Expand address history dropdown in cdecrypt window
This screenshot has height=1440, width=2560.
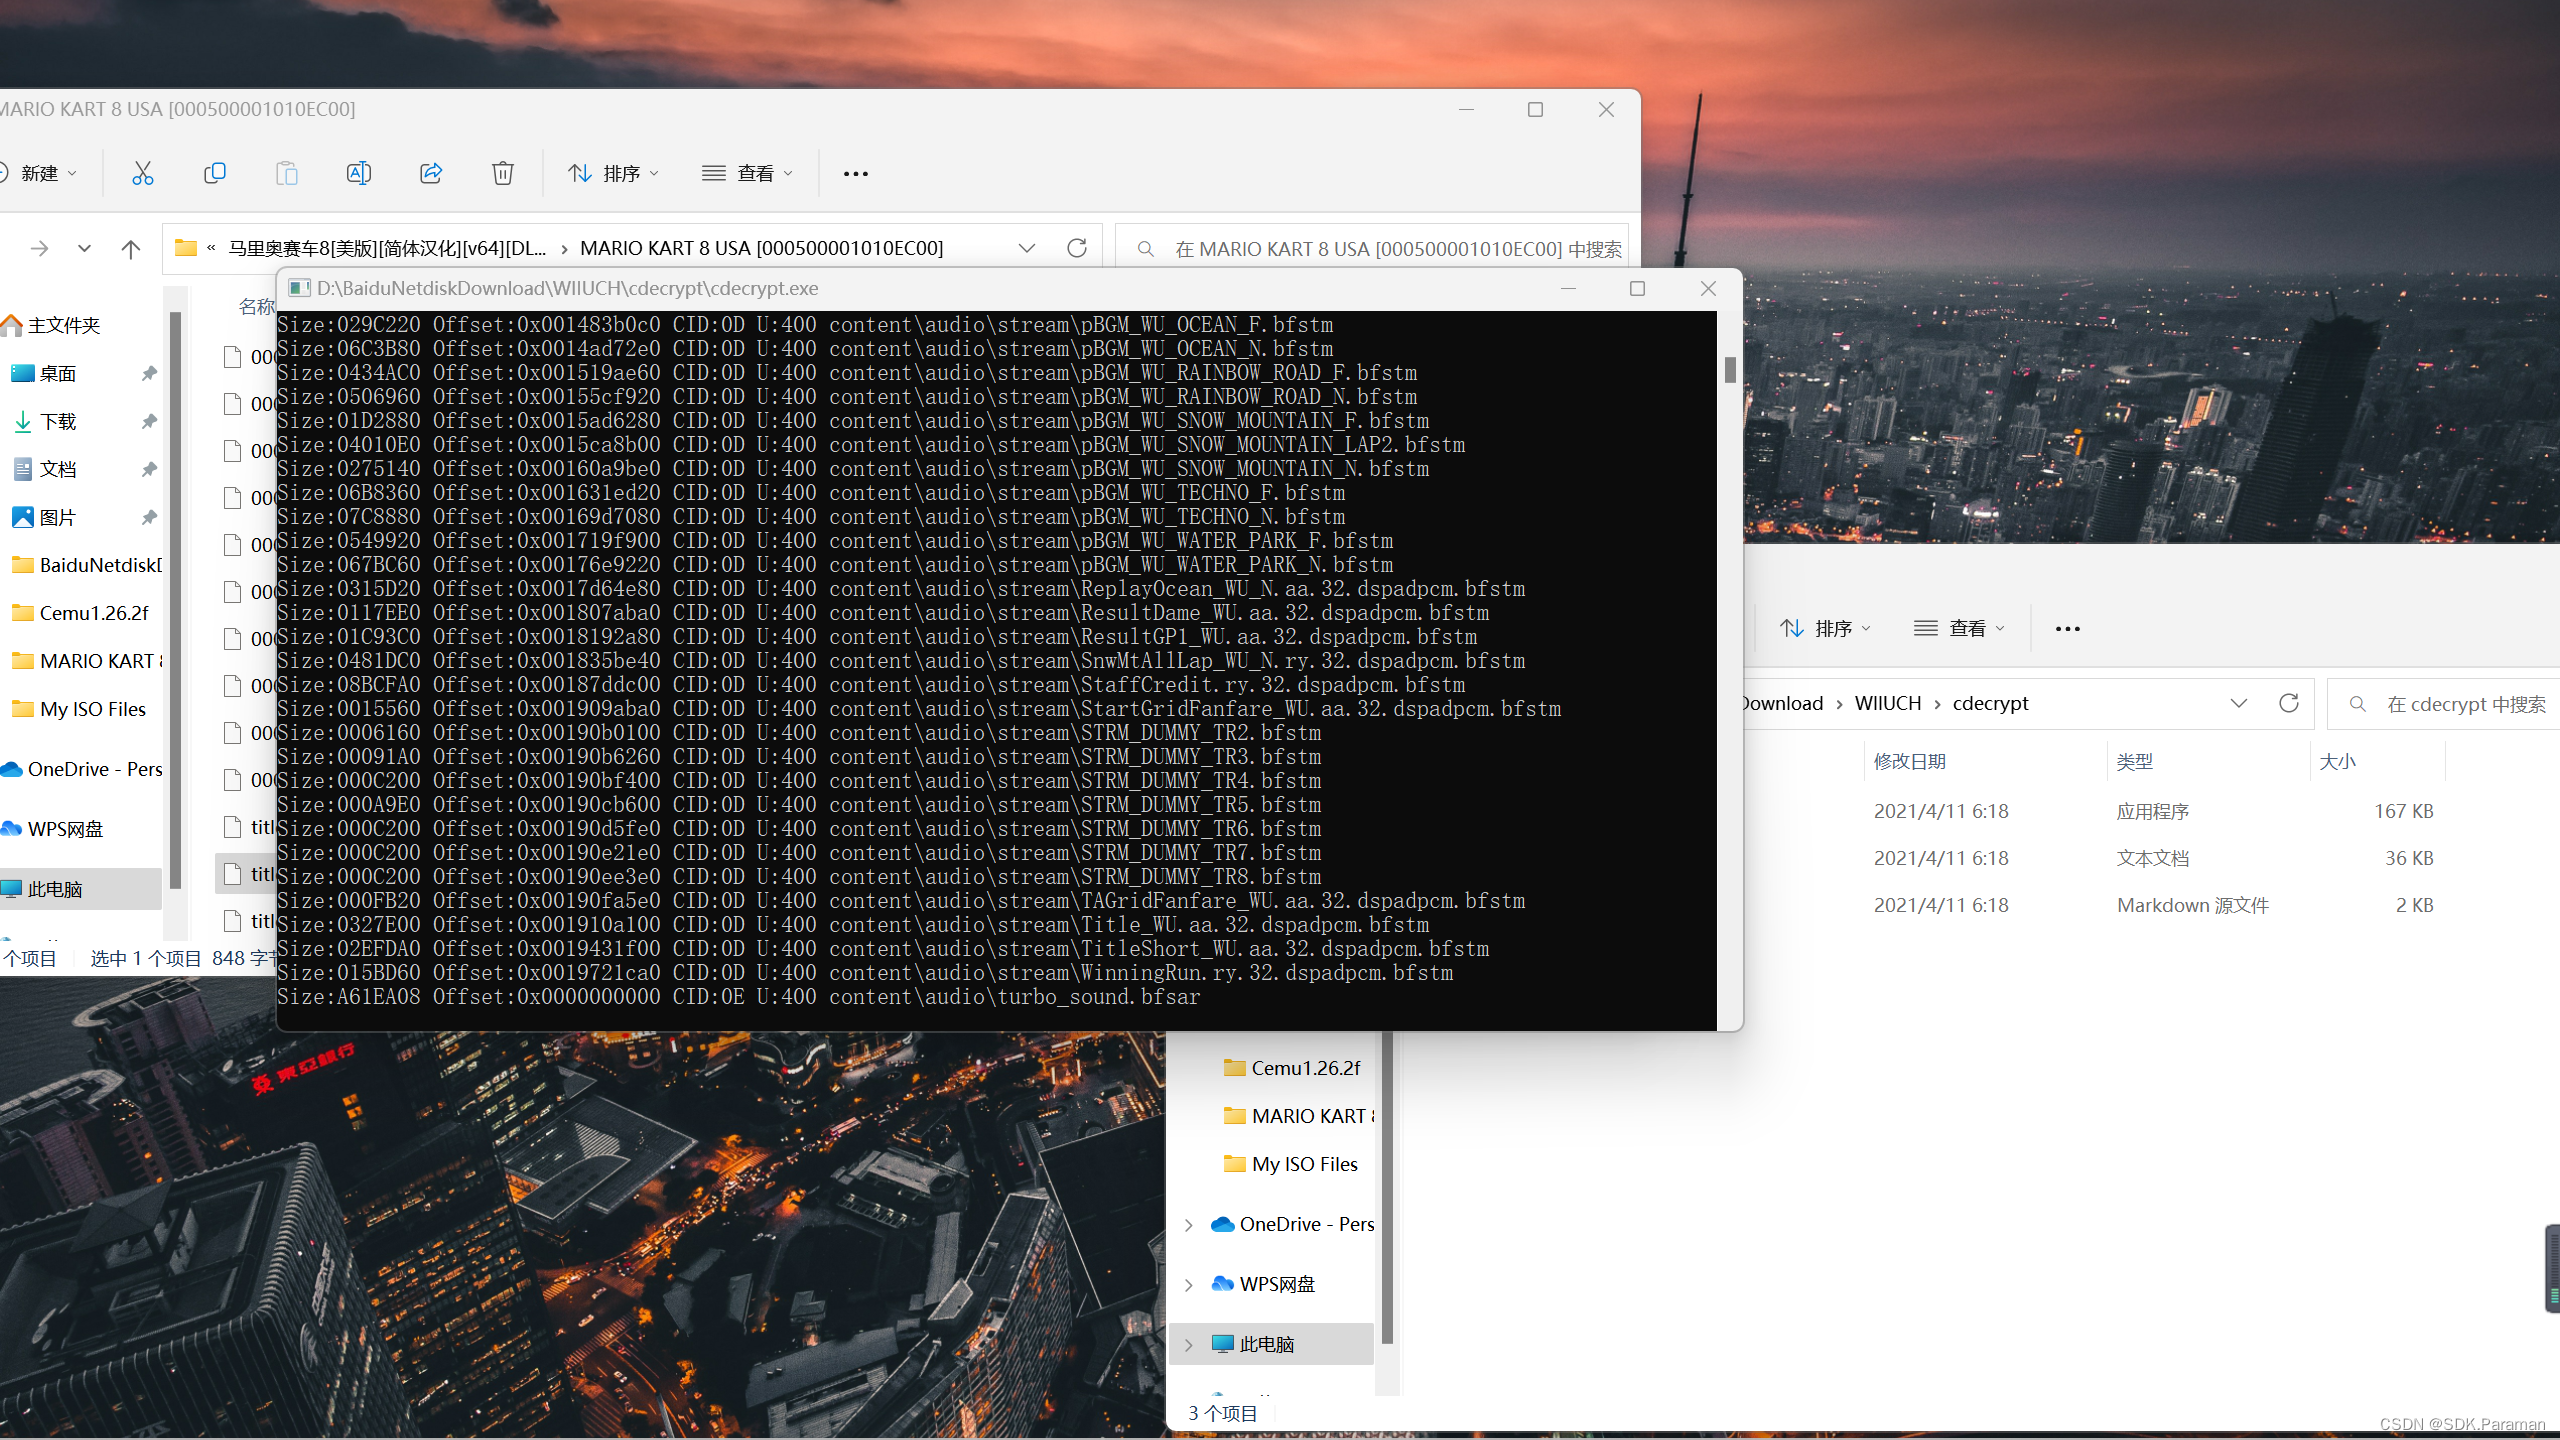point(2239,703)
